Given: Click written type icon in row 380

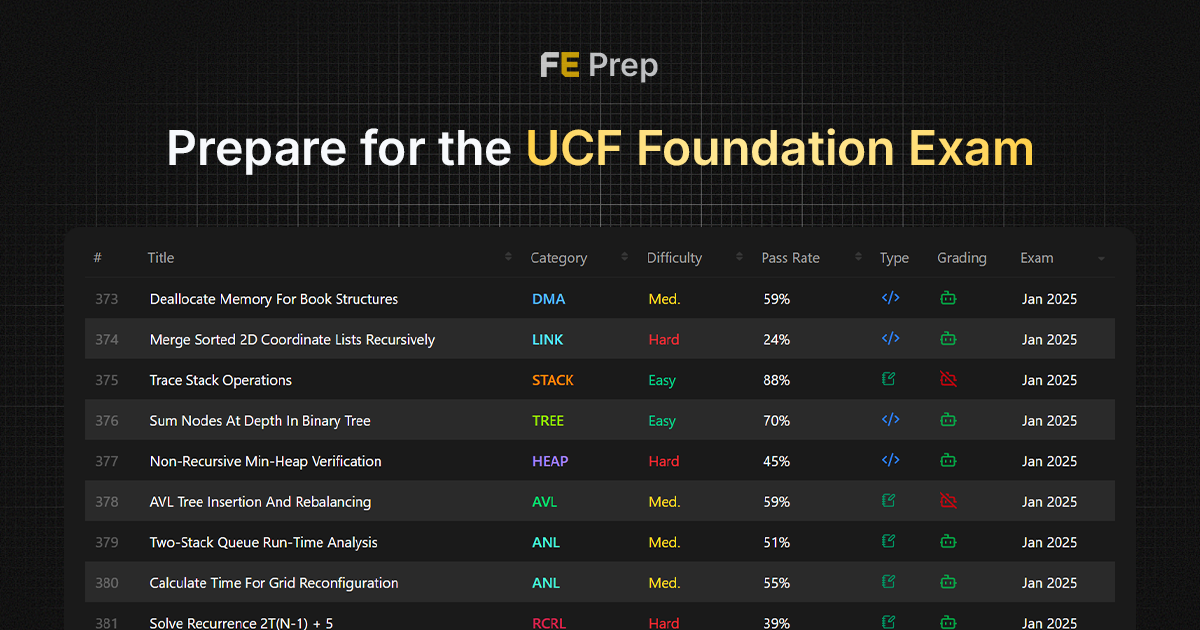Looking at the screenshot, I should coord(889,582).
